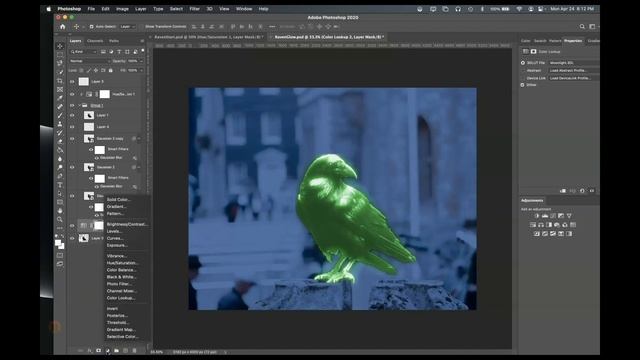Open the Layer menu in menu bar
The width and height of the screenshot is (640, 360).
tap(140, 9)
